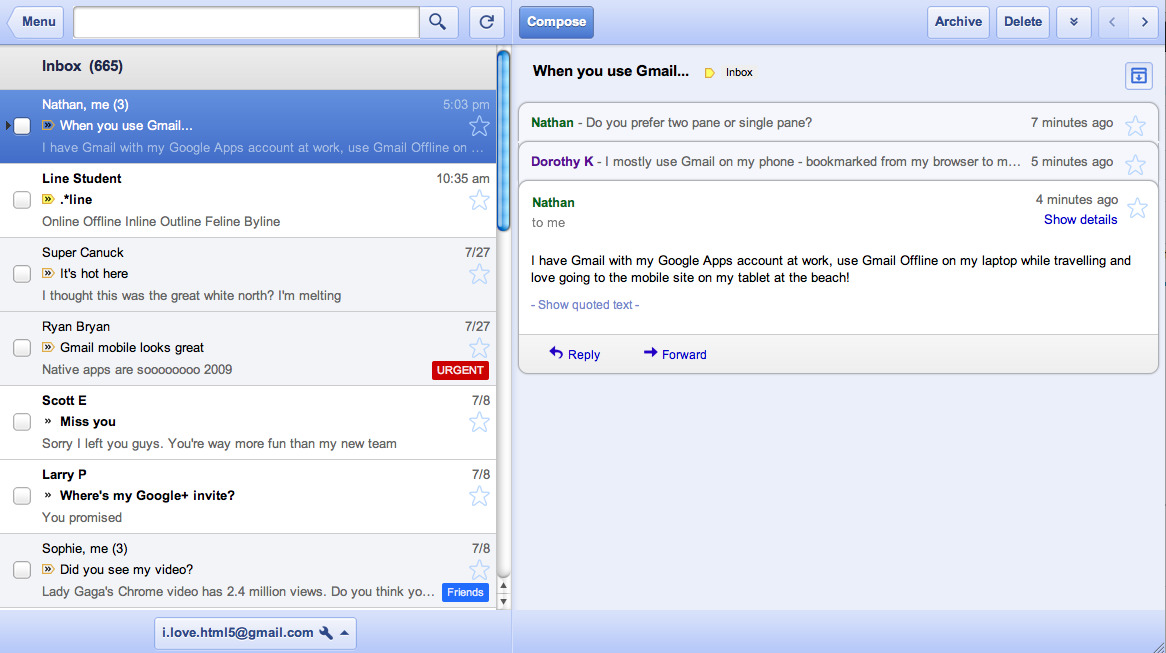Open the Menu

point(36,21)
